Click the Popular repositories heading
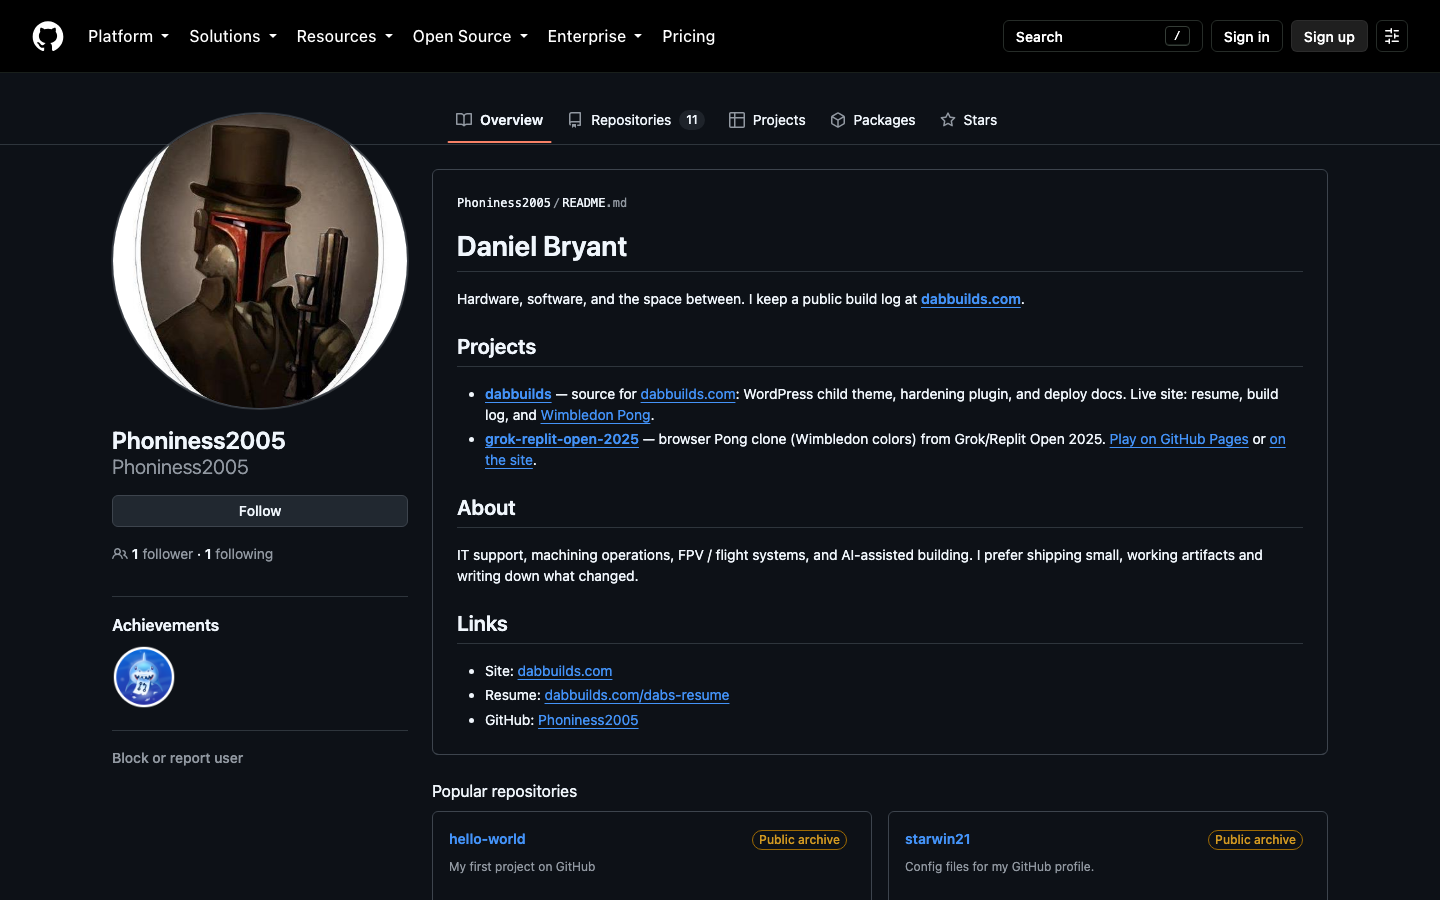Viewport: 1440px width, 900px height. [x=504, y=791]
